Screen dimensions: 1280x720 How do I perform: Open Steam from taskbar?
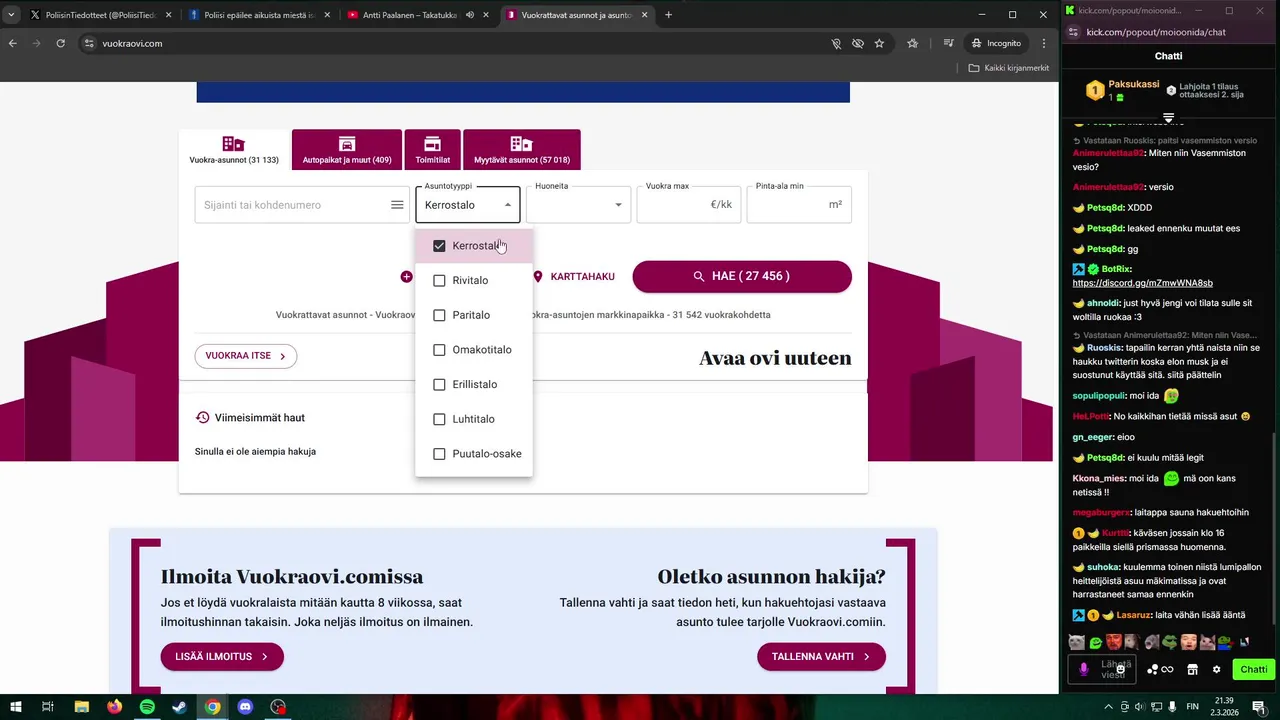pyautogui.click(x=179, y=707)
